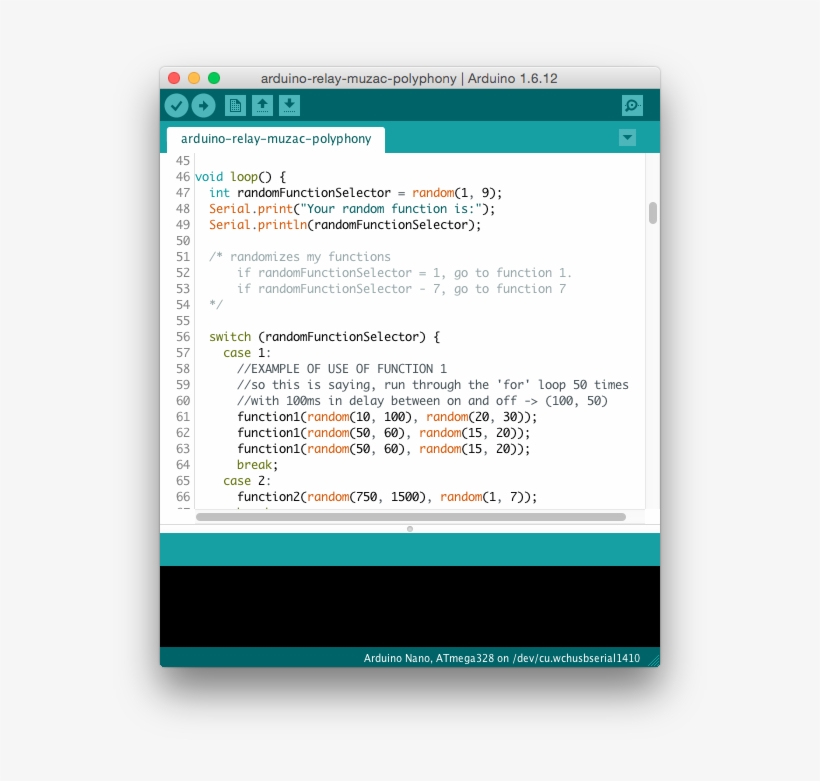
Task: Click the resize grip in the bottom-right corner
Action: (x=652, y=659)
